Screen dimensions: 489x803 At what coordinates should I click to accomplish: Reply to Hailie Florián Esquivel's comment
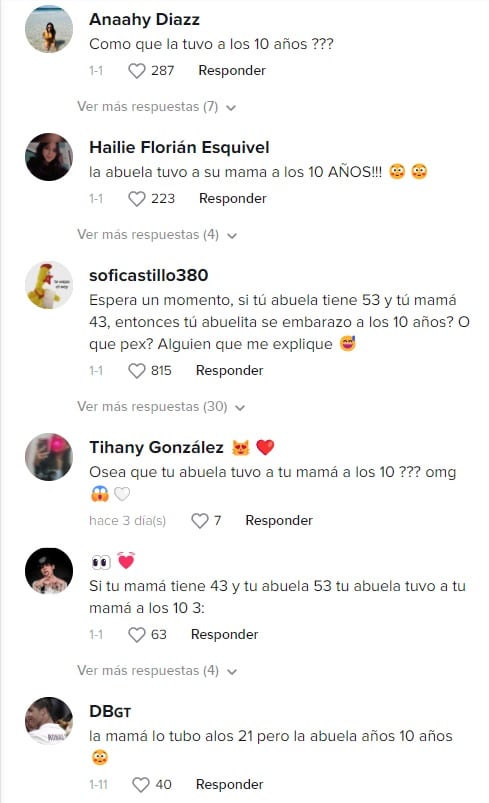click(232, 199)
